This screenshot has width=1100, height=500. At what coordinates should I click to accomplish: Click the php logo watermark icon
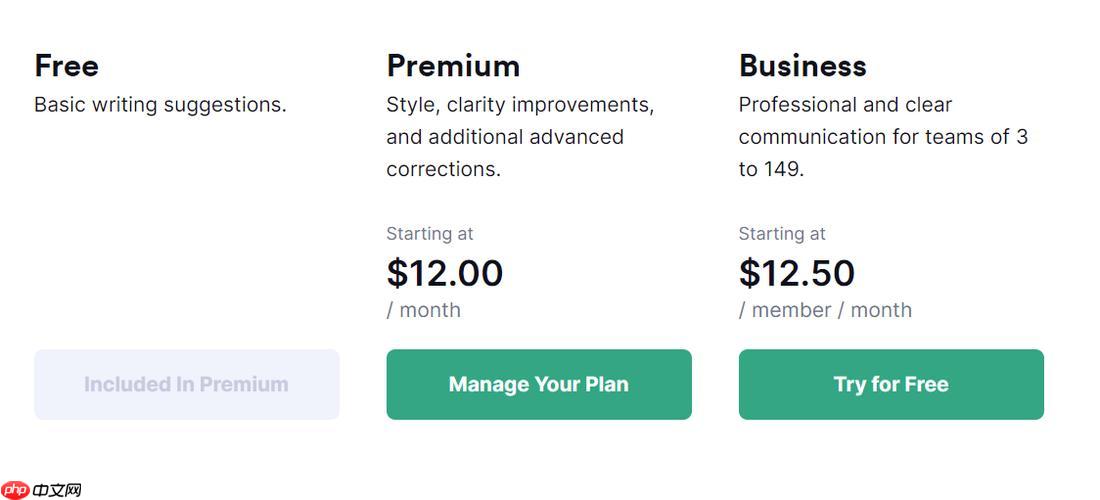pos(15,490)
